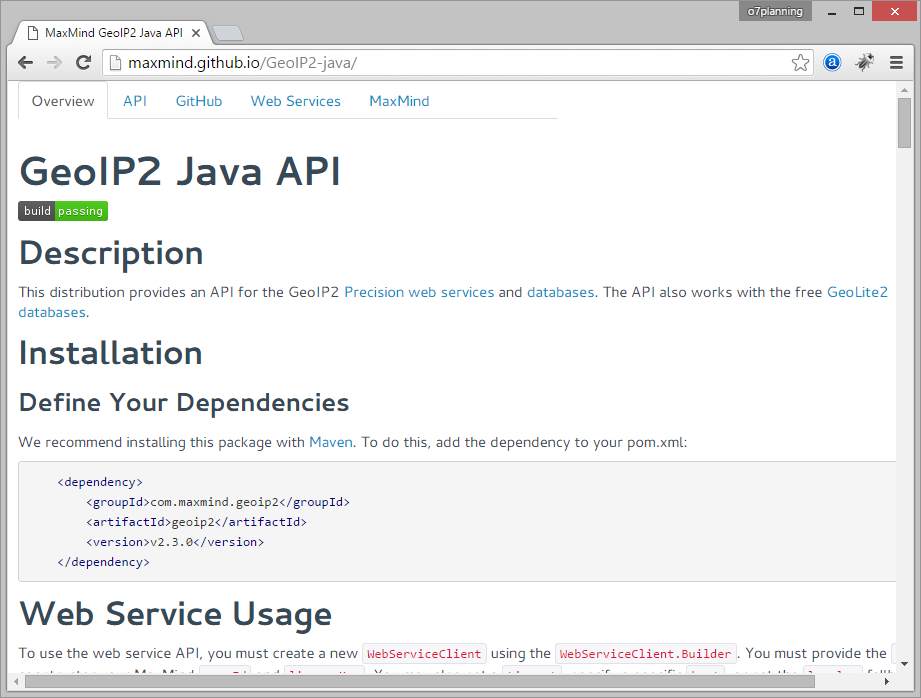Open the MaxMind tab
Viewport: 921px width, 698px height.
[x=399, y=101]
